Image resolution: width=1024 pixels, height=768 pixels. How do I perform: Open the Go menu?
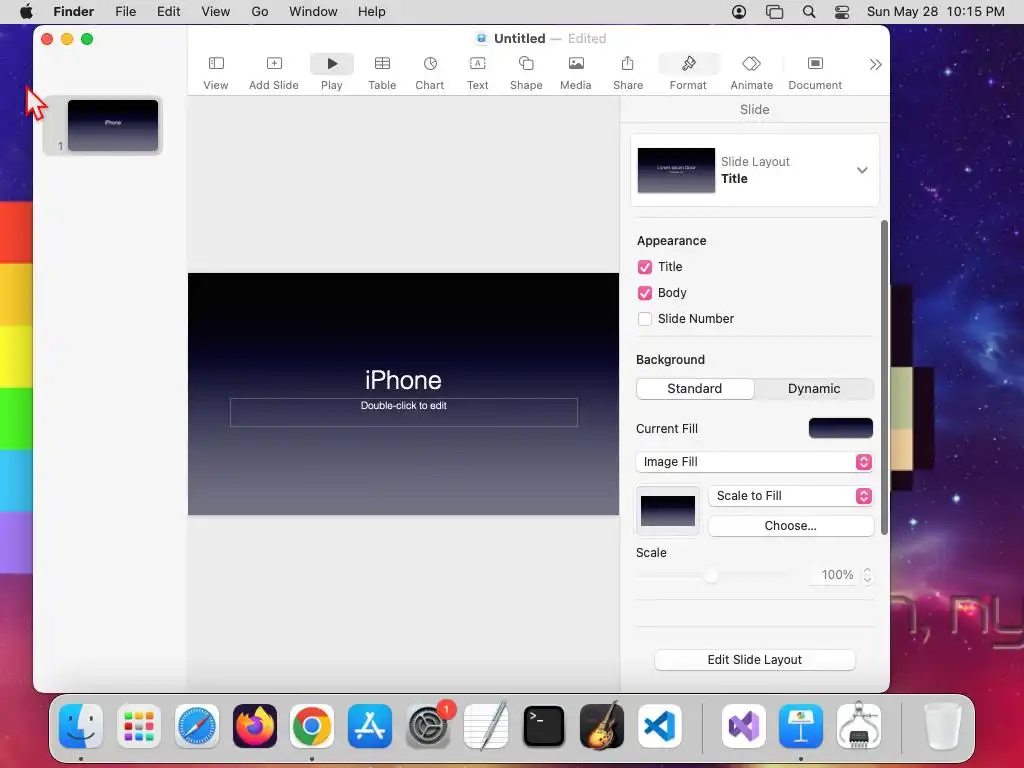(x=260, y=12)
